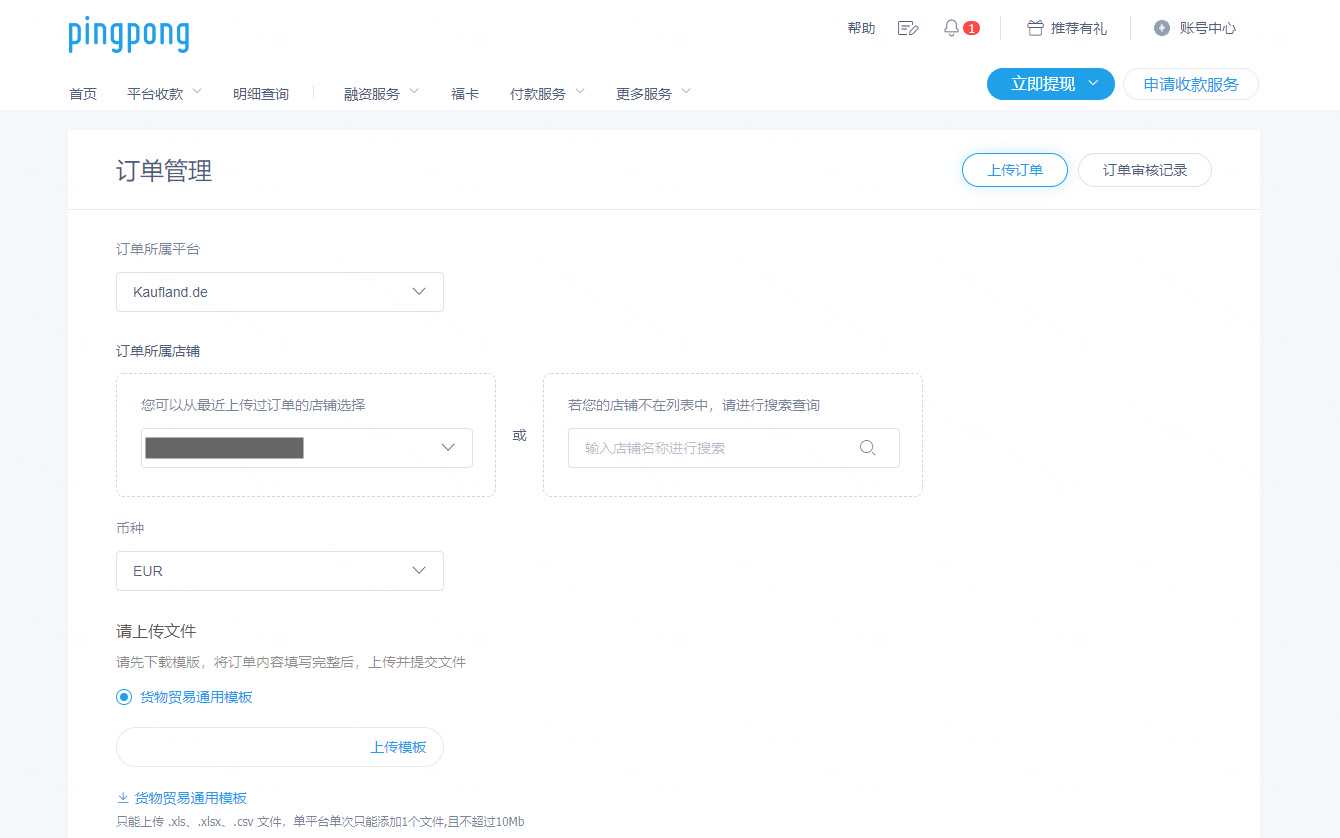The height and width of the screenshot is (838, 1340).
Task: Open the notification bell icon
Action: coord(951,28)
